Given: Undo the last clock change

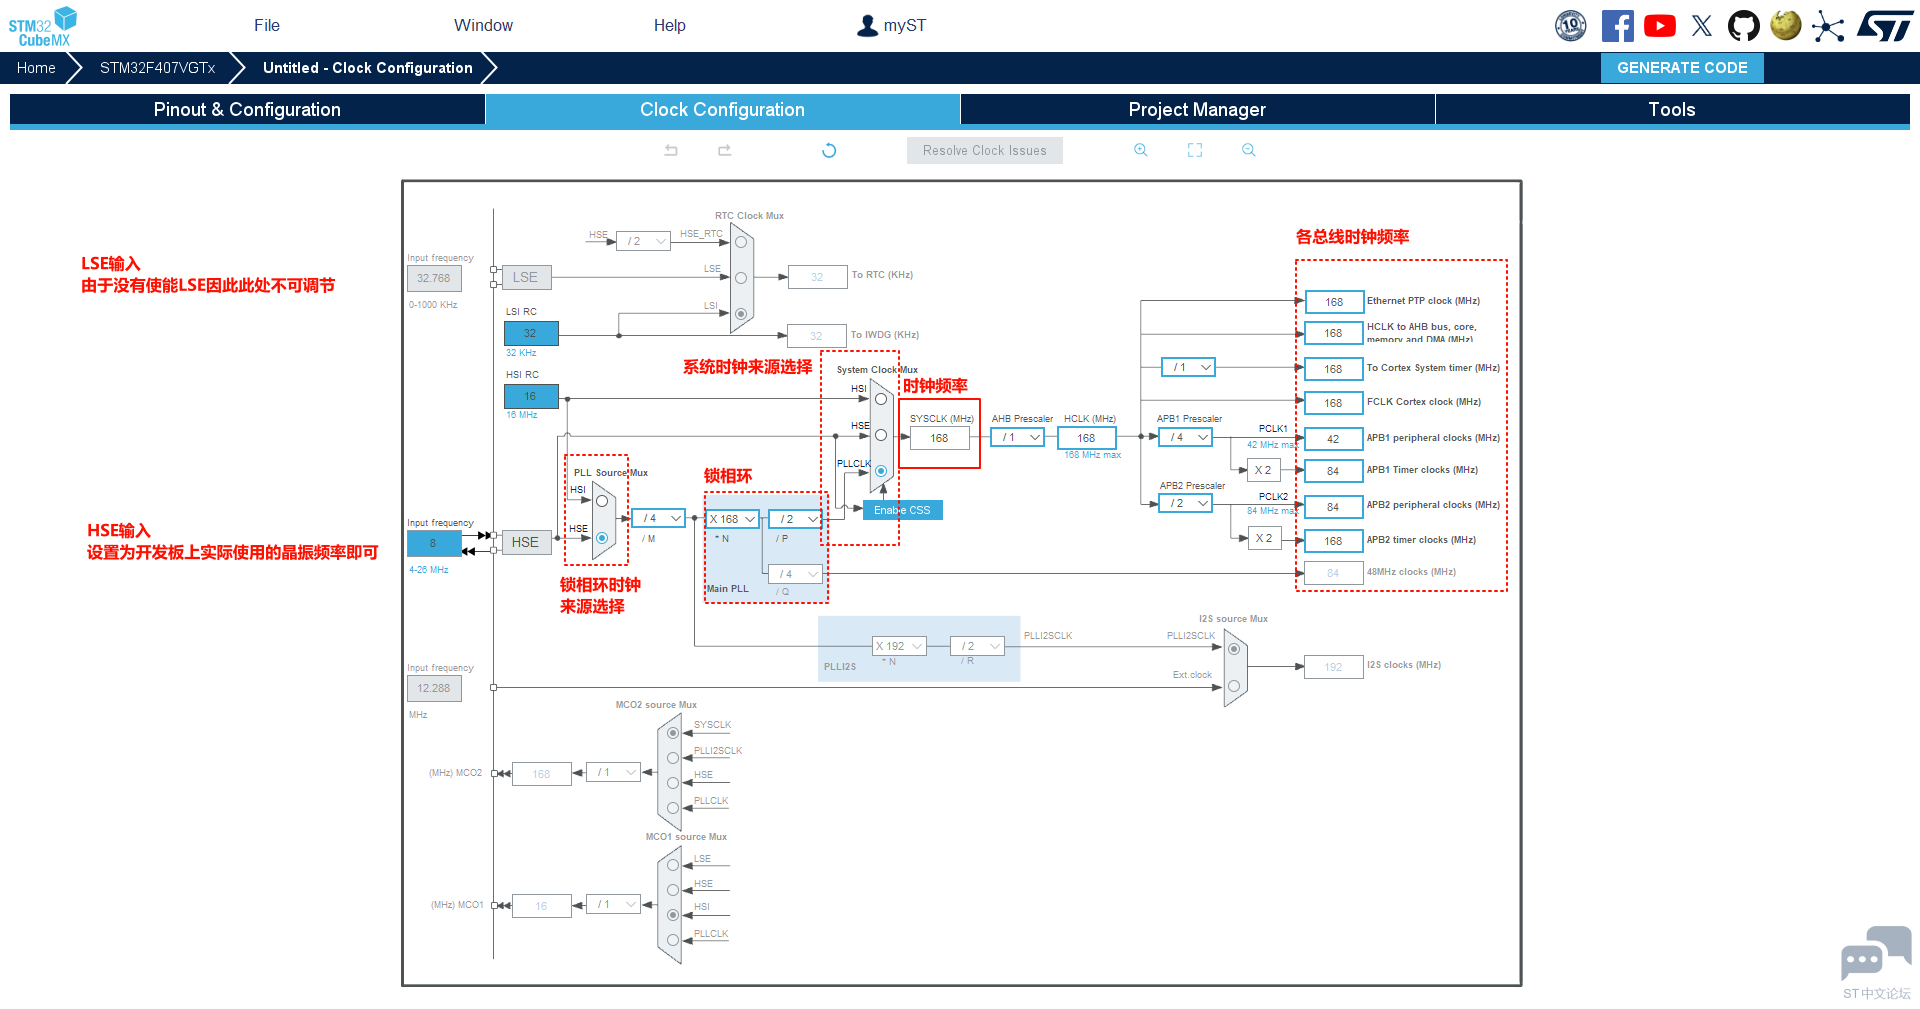Looking at the screenshot, I should coord(671,150).
